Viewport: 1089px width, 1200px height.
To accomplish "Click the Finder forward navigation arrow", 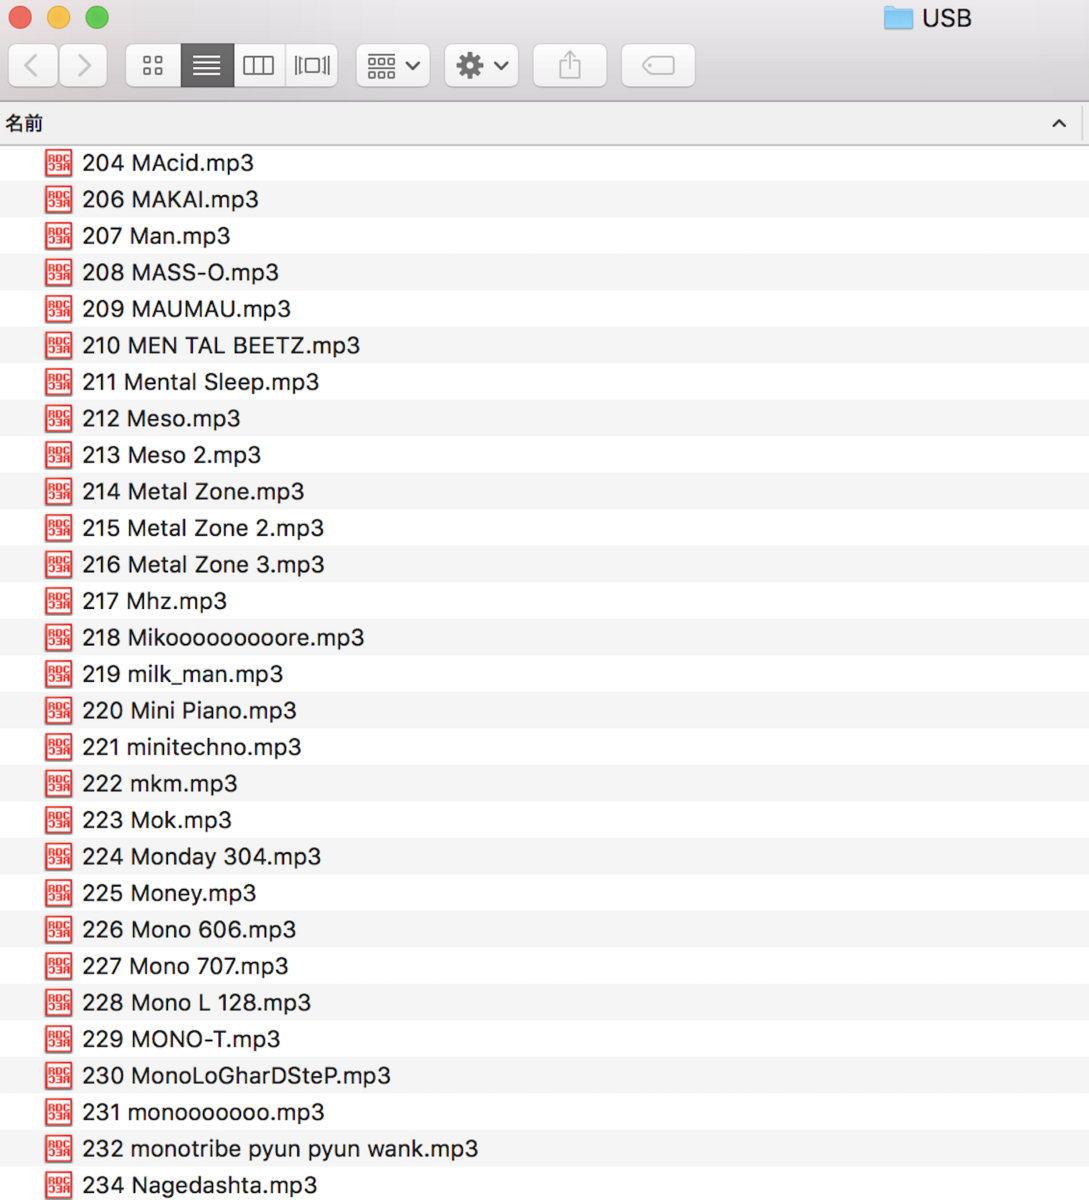I will (84, 66).
